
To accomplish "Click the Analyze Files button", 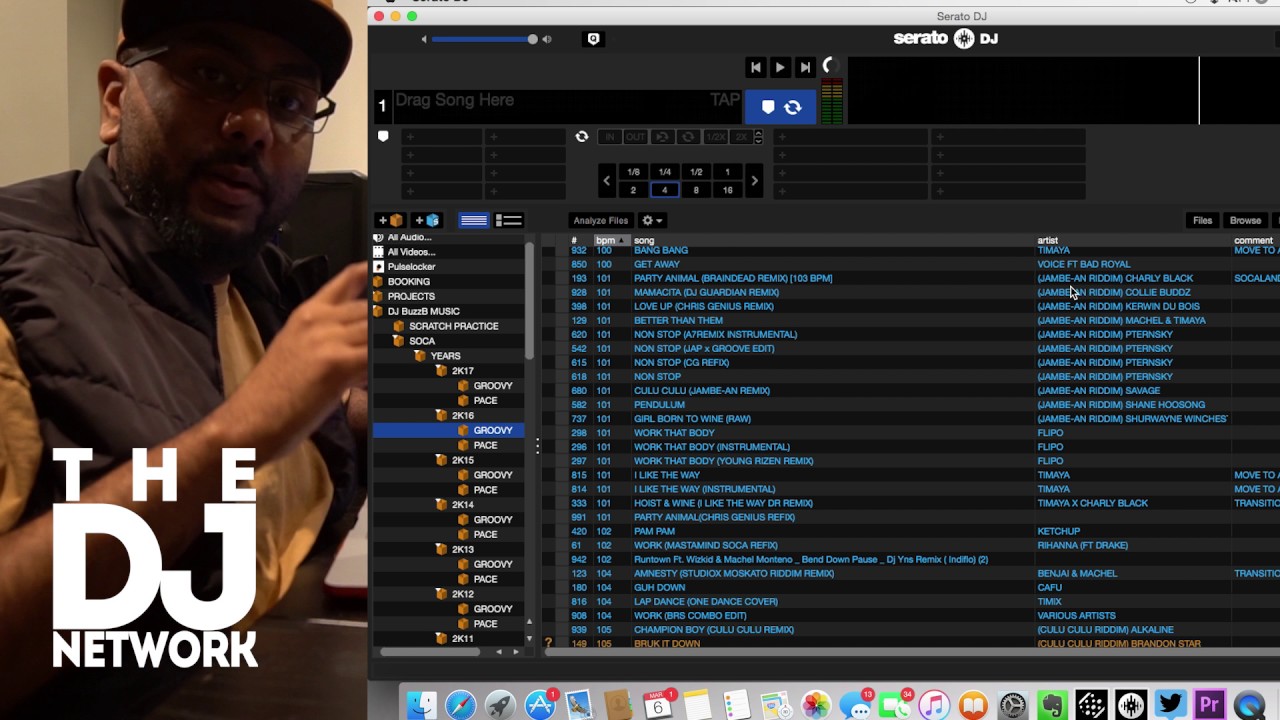I will tap(601, 220).
